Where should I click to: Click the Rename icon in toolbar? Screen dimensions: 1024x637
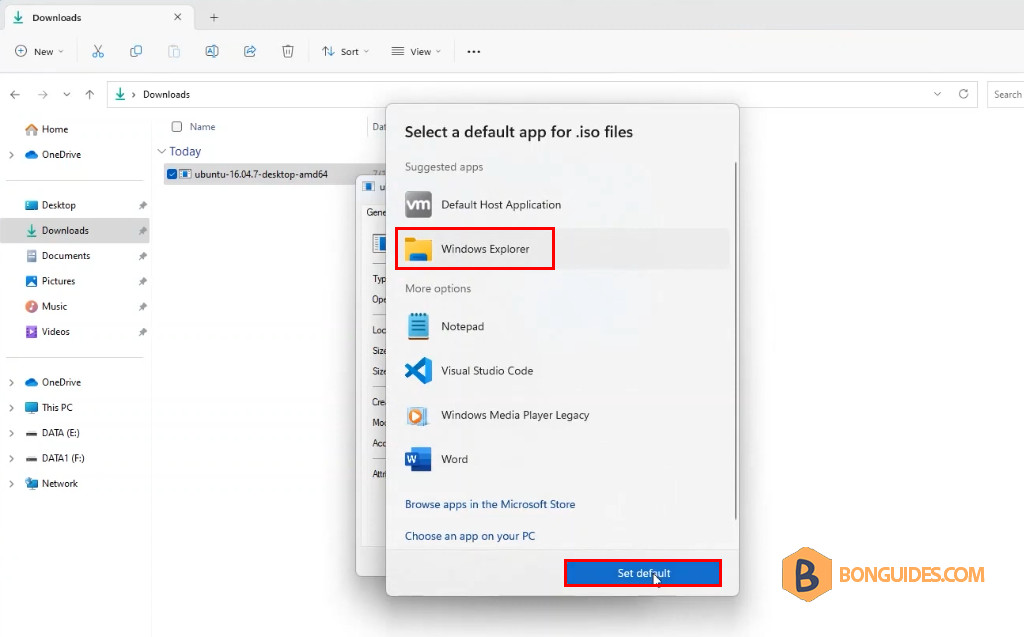pos(212,52)
